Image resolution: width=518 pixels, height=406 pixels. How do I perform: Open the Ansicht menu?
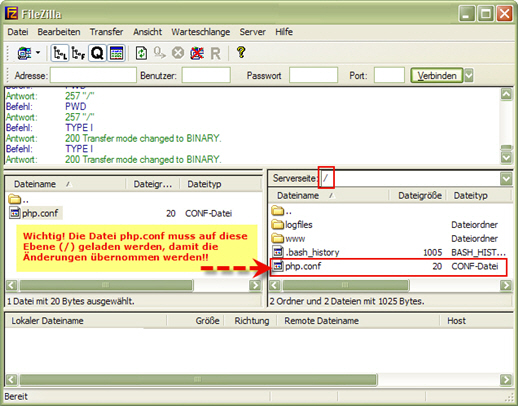click(147, 32)
